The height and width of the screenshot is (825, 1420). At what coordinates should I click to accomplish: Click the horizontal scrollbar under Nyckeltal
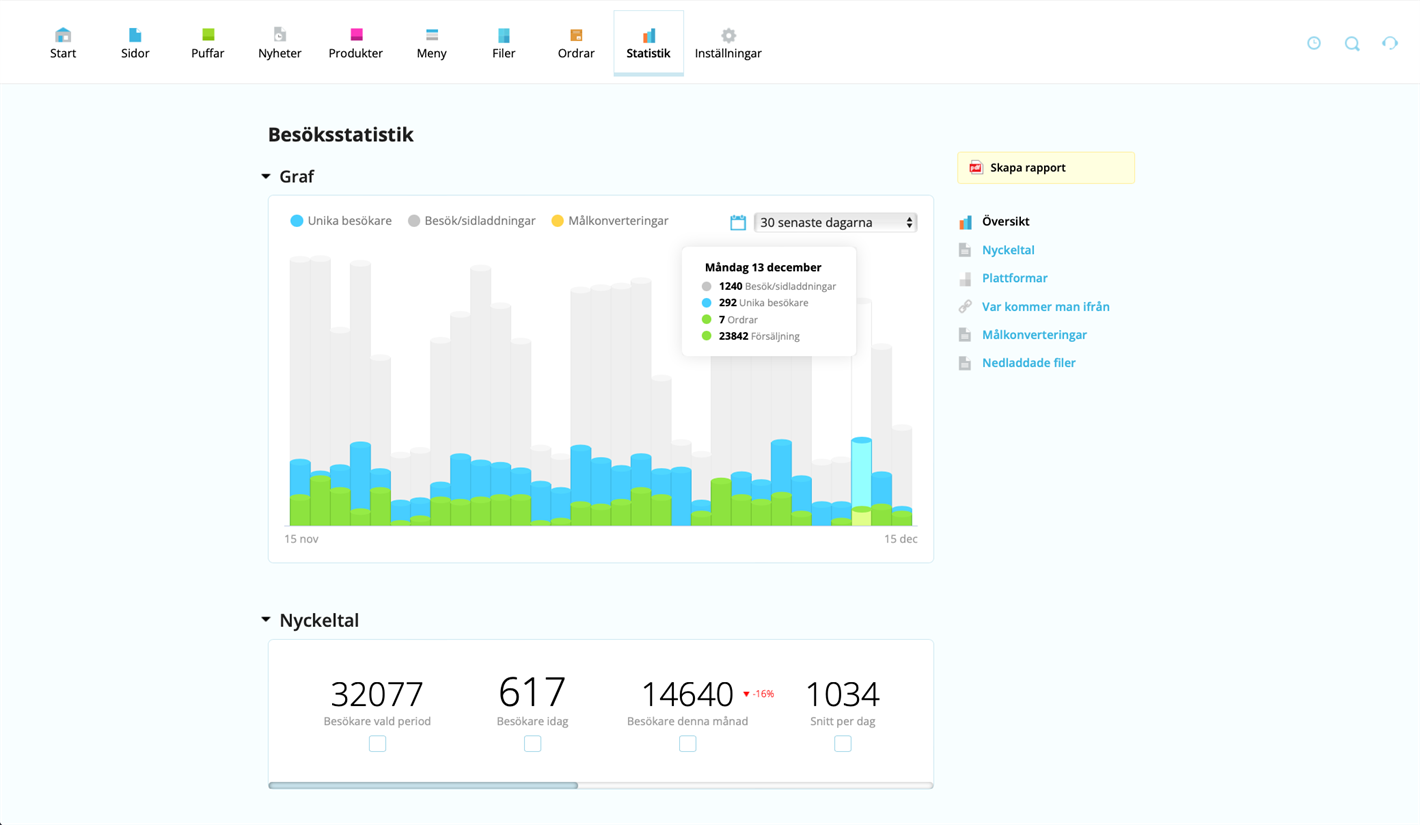pos(423,786)
